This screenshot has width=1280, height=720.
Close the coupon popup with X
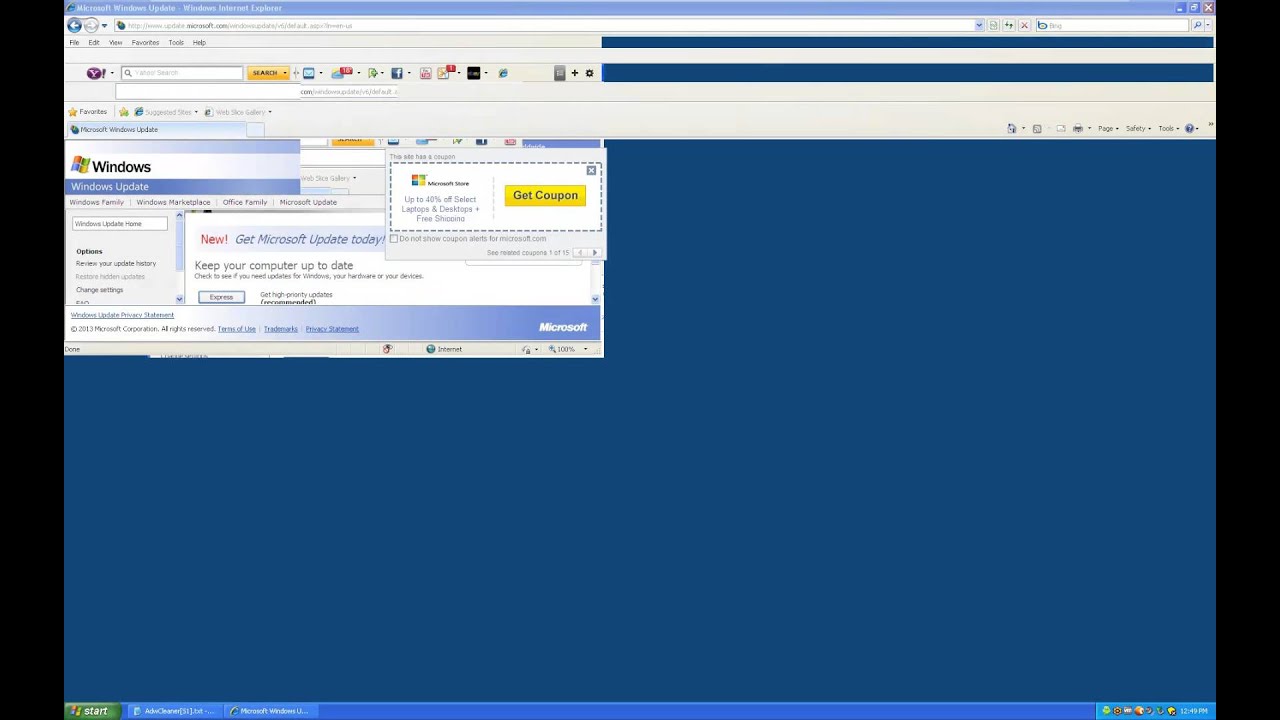591,171
